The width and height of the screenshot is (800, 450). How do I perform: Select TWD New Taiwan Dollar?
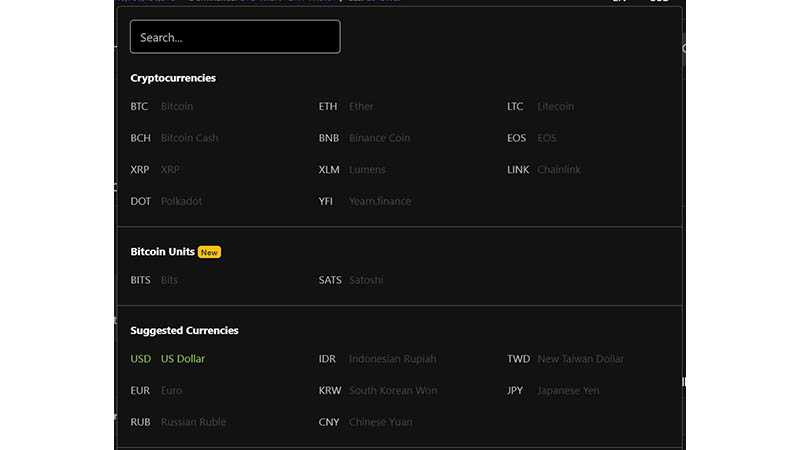[565, 359]
